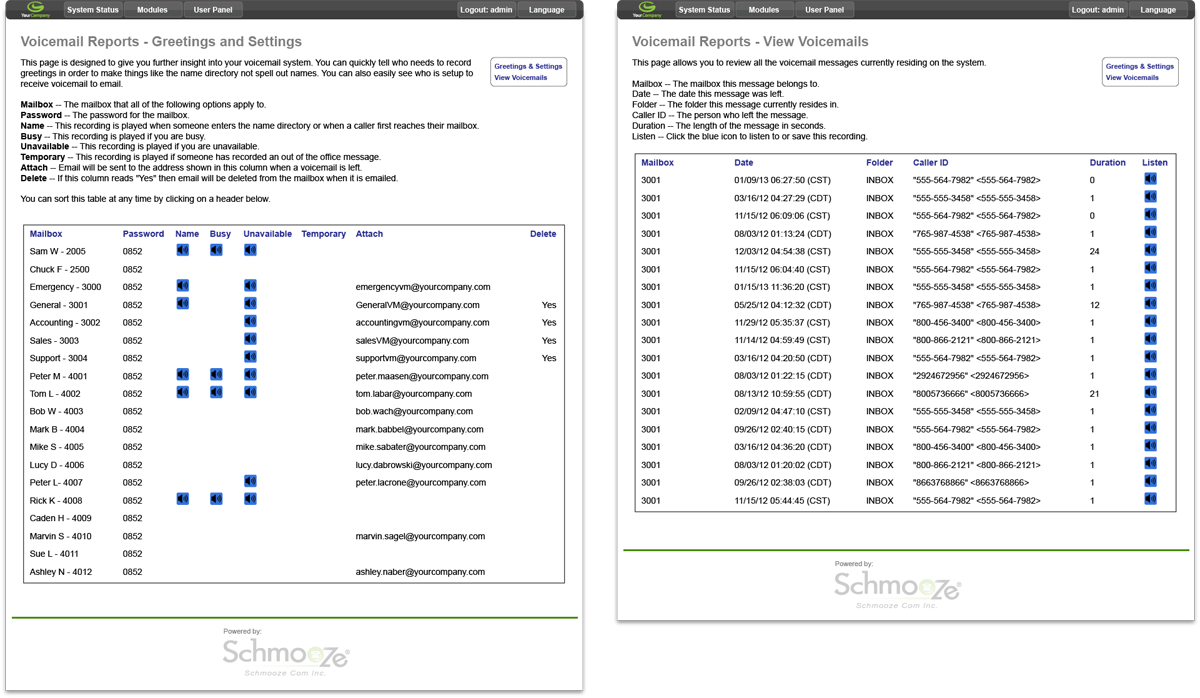Listen to the 24-second voicemail
The height and width of the screenshot is (698, 1200).
1150,251
